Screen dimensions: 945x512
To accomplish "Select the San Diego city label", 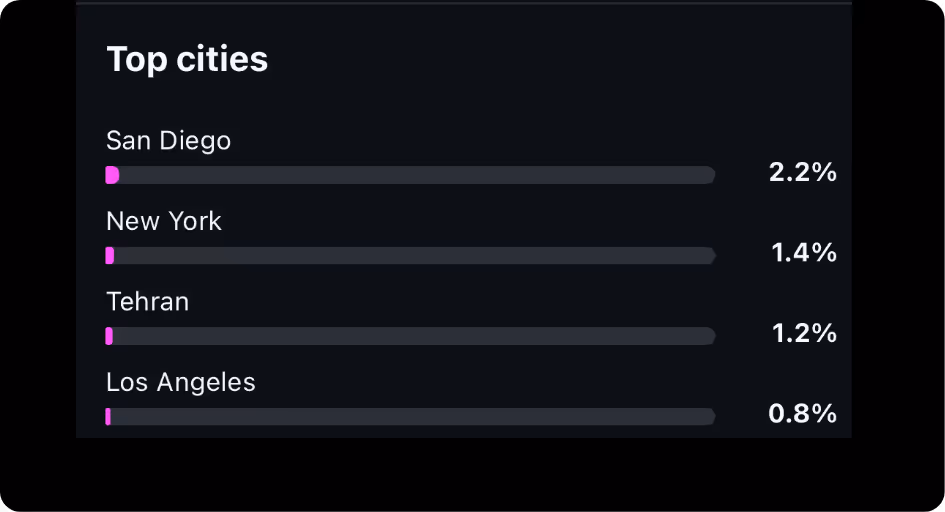I will 168,141.
